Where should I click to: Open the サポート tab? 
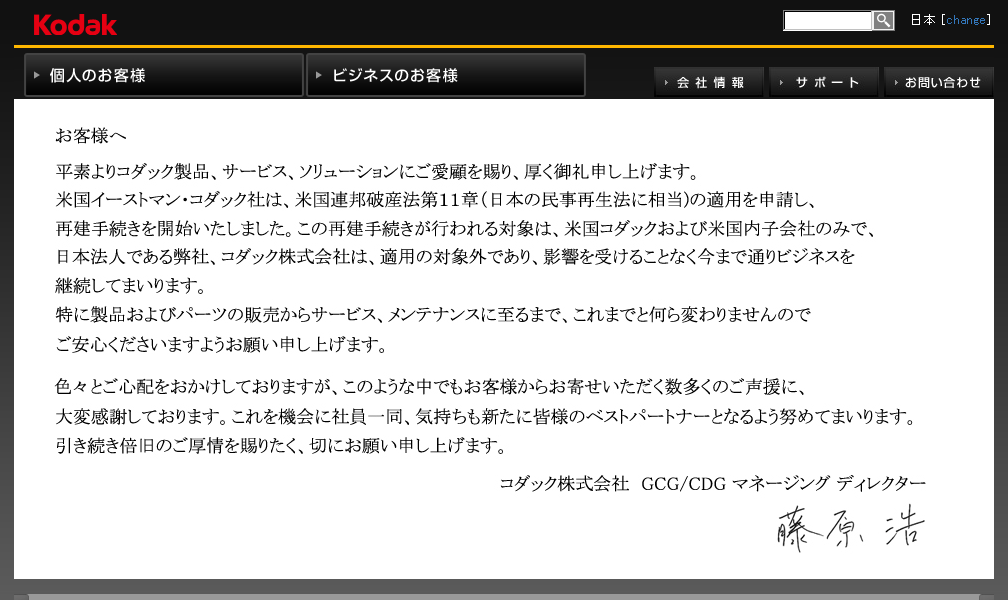pos(824,82)
